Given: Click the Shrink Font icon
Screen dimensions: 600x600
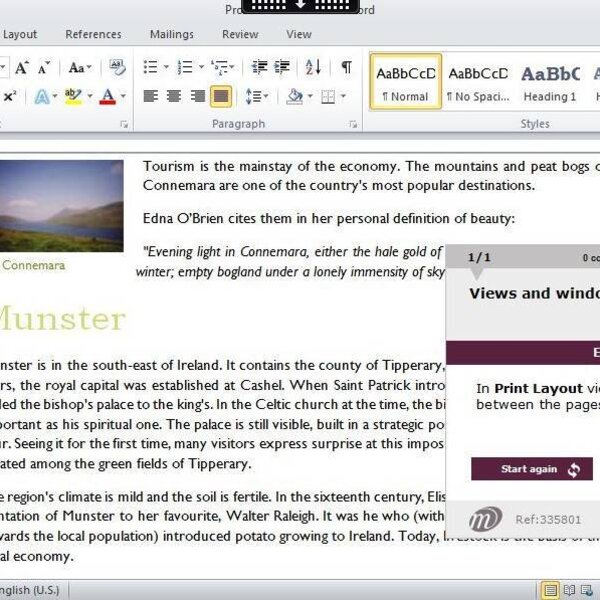Looking at the screenshot, I should click(x=44, y=68).
